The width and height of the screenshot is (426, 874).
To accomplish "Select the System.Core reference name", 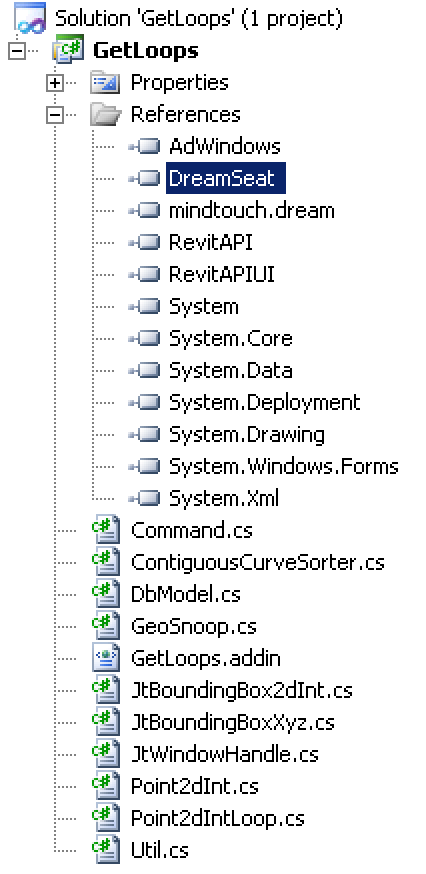I will [x=231, y=339].
